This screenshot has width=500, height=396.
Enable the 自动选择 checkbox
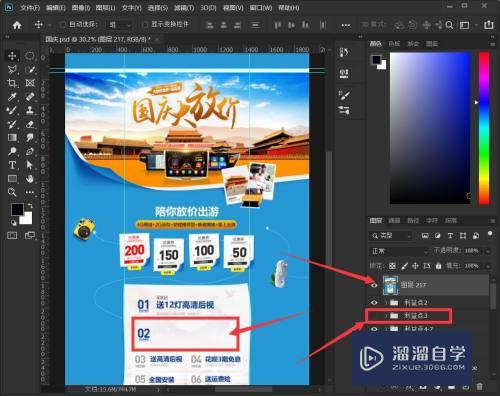pyautogui.click(x=62, y=25)
